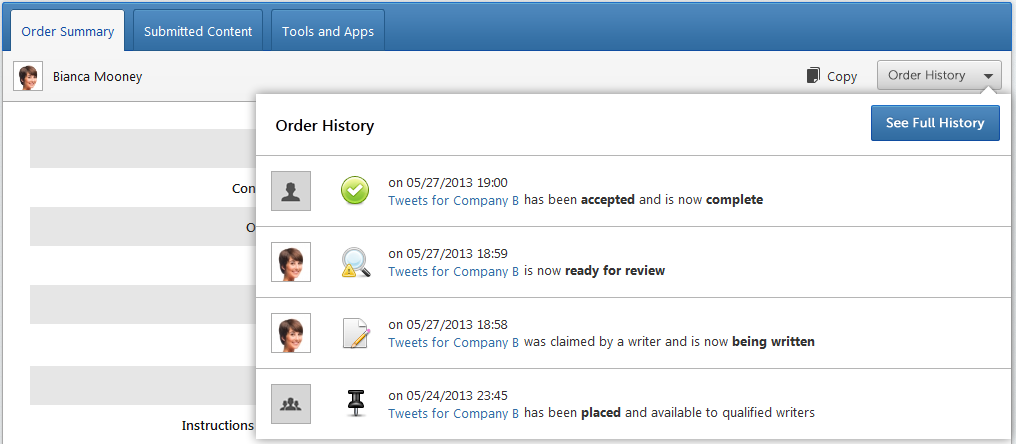
Task: Click the ready for review magnifier icon
Action: point(355,262)
